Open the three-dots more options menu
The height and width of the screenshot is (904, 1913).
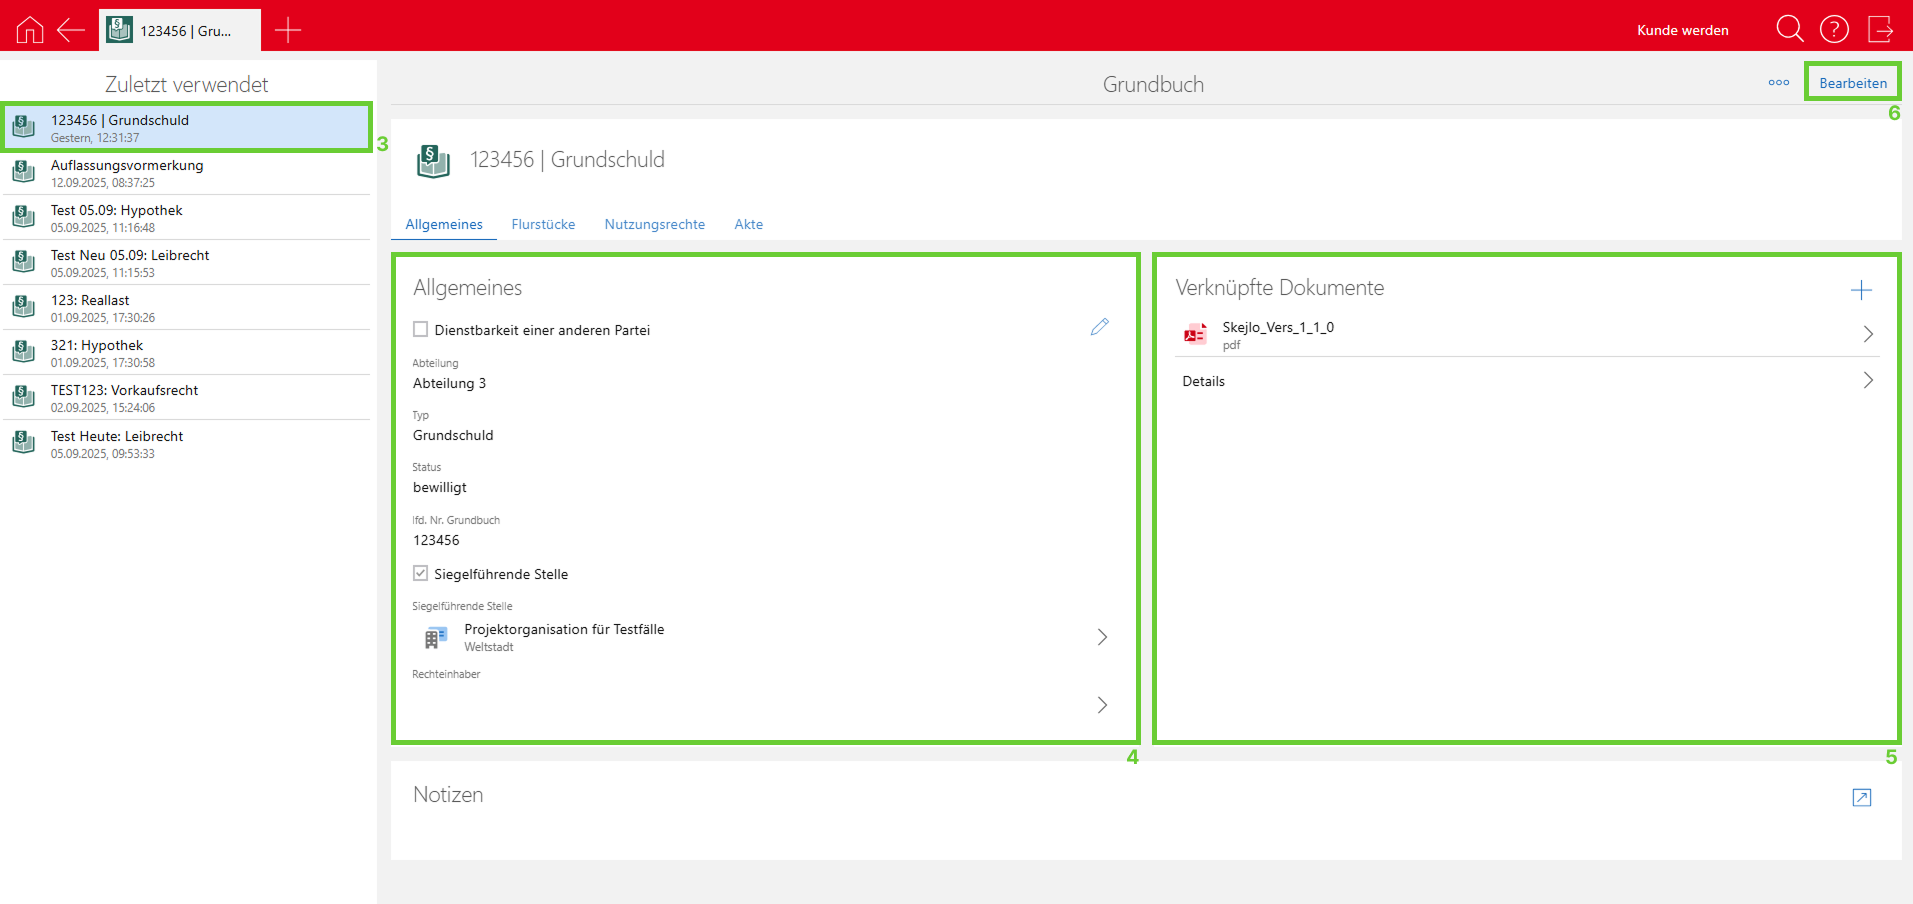pos(1778,83)
